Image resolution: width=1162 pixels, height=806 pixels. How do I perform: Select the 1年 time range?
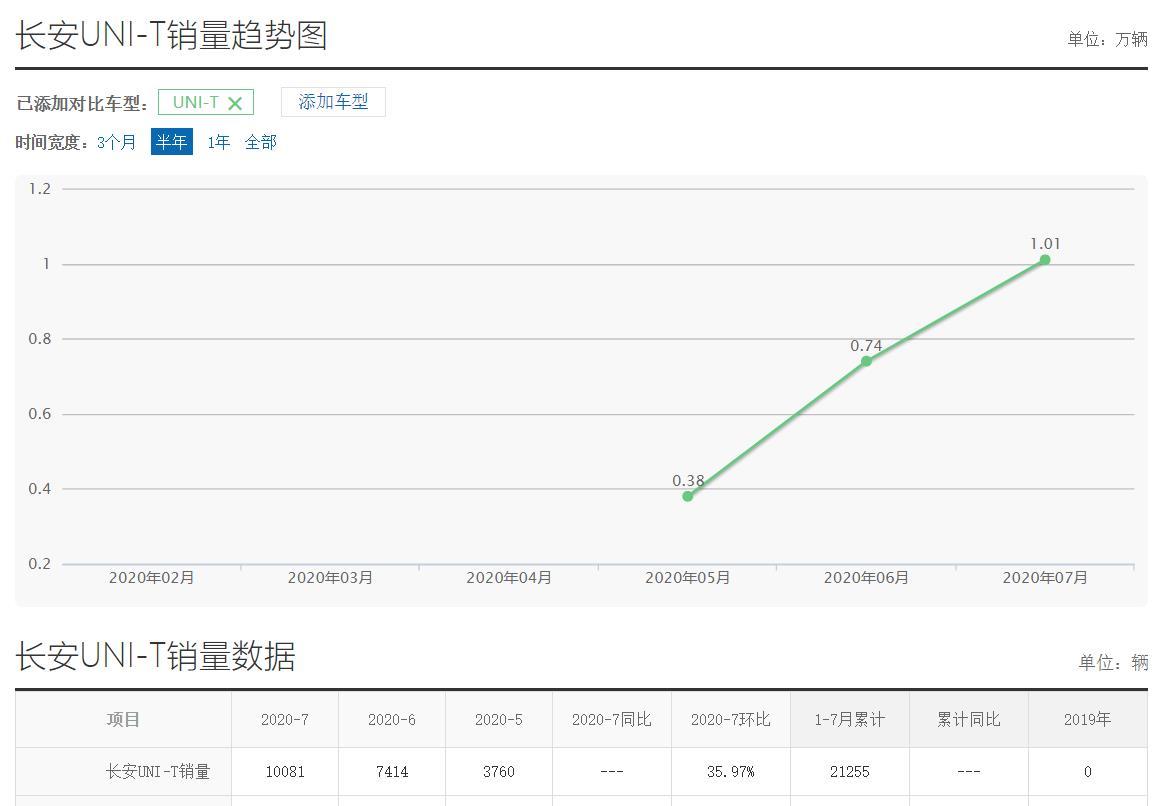[x=219, y=142]
